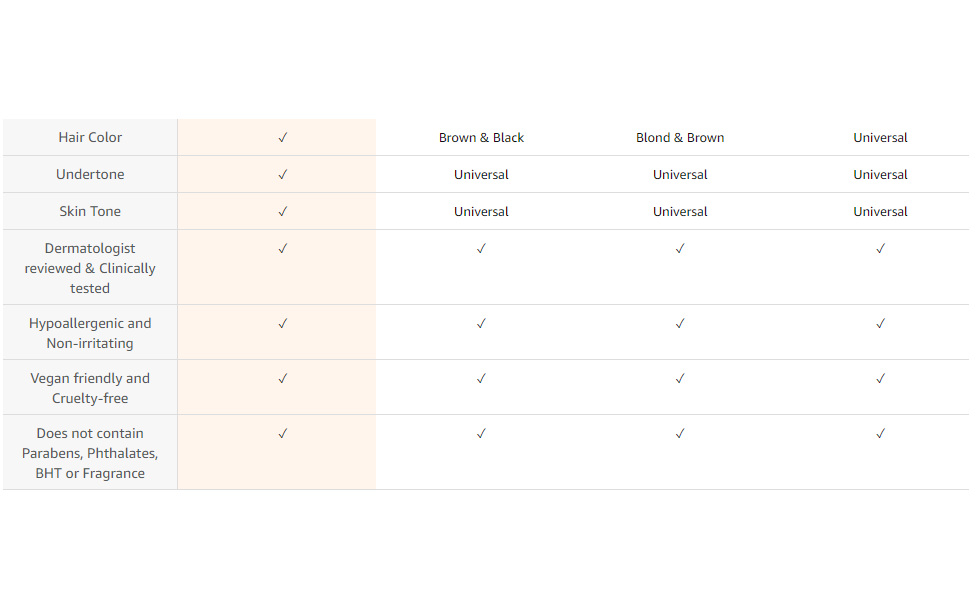Click the Hypoallergenic and Non-irritating label

(x=90, y=333)
